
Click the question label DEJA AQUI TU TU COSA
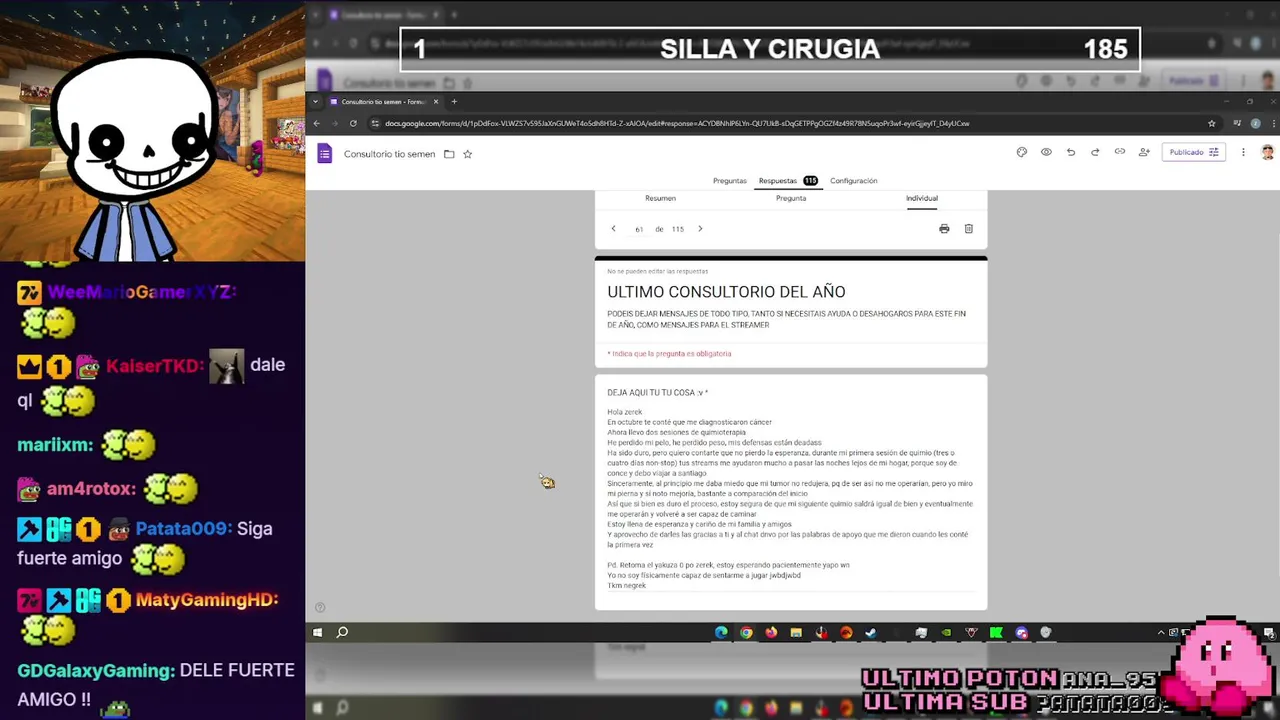click(657, 393)
